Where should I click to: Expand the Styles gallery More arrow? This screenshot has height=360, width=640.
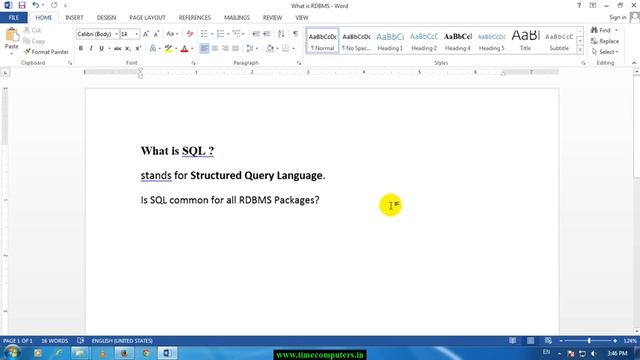(x=580, y=50)
